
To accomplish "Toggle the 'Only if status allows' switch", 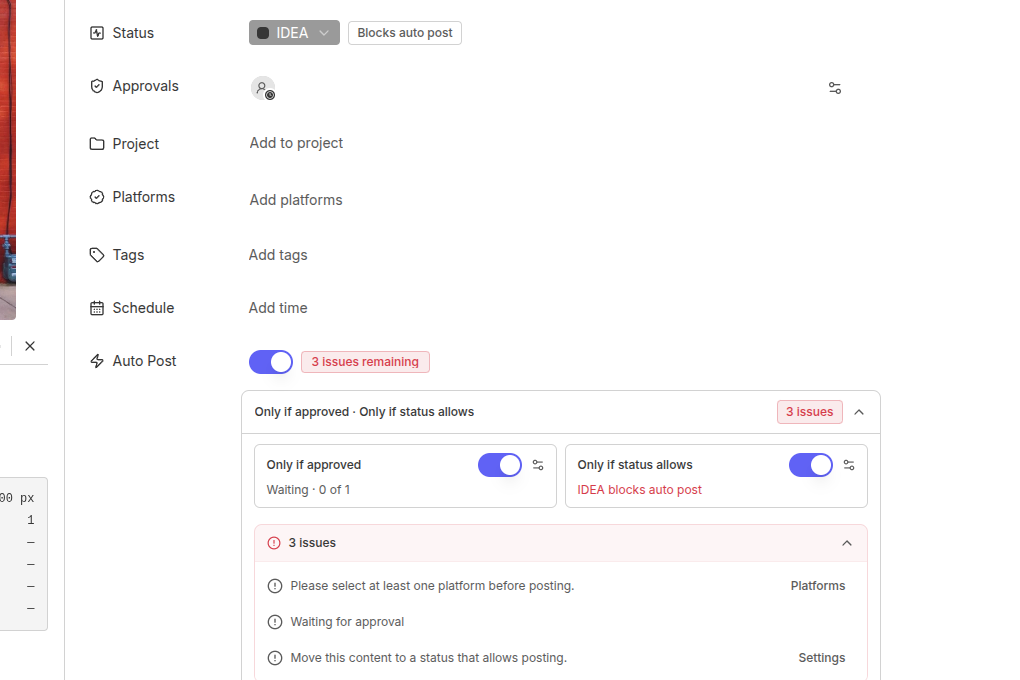I will (811, 465).
